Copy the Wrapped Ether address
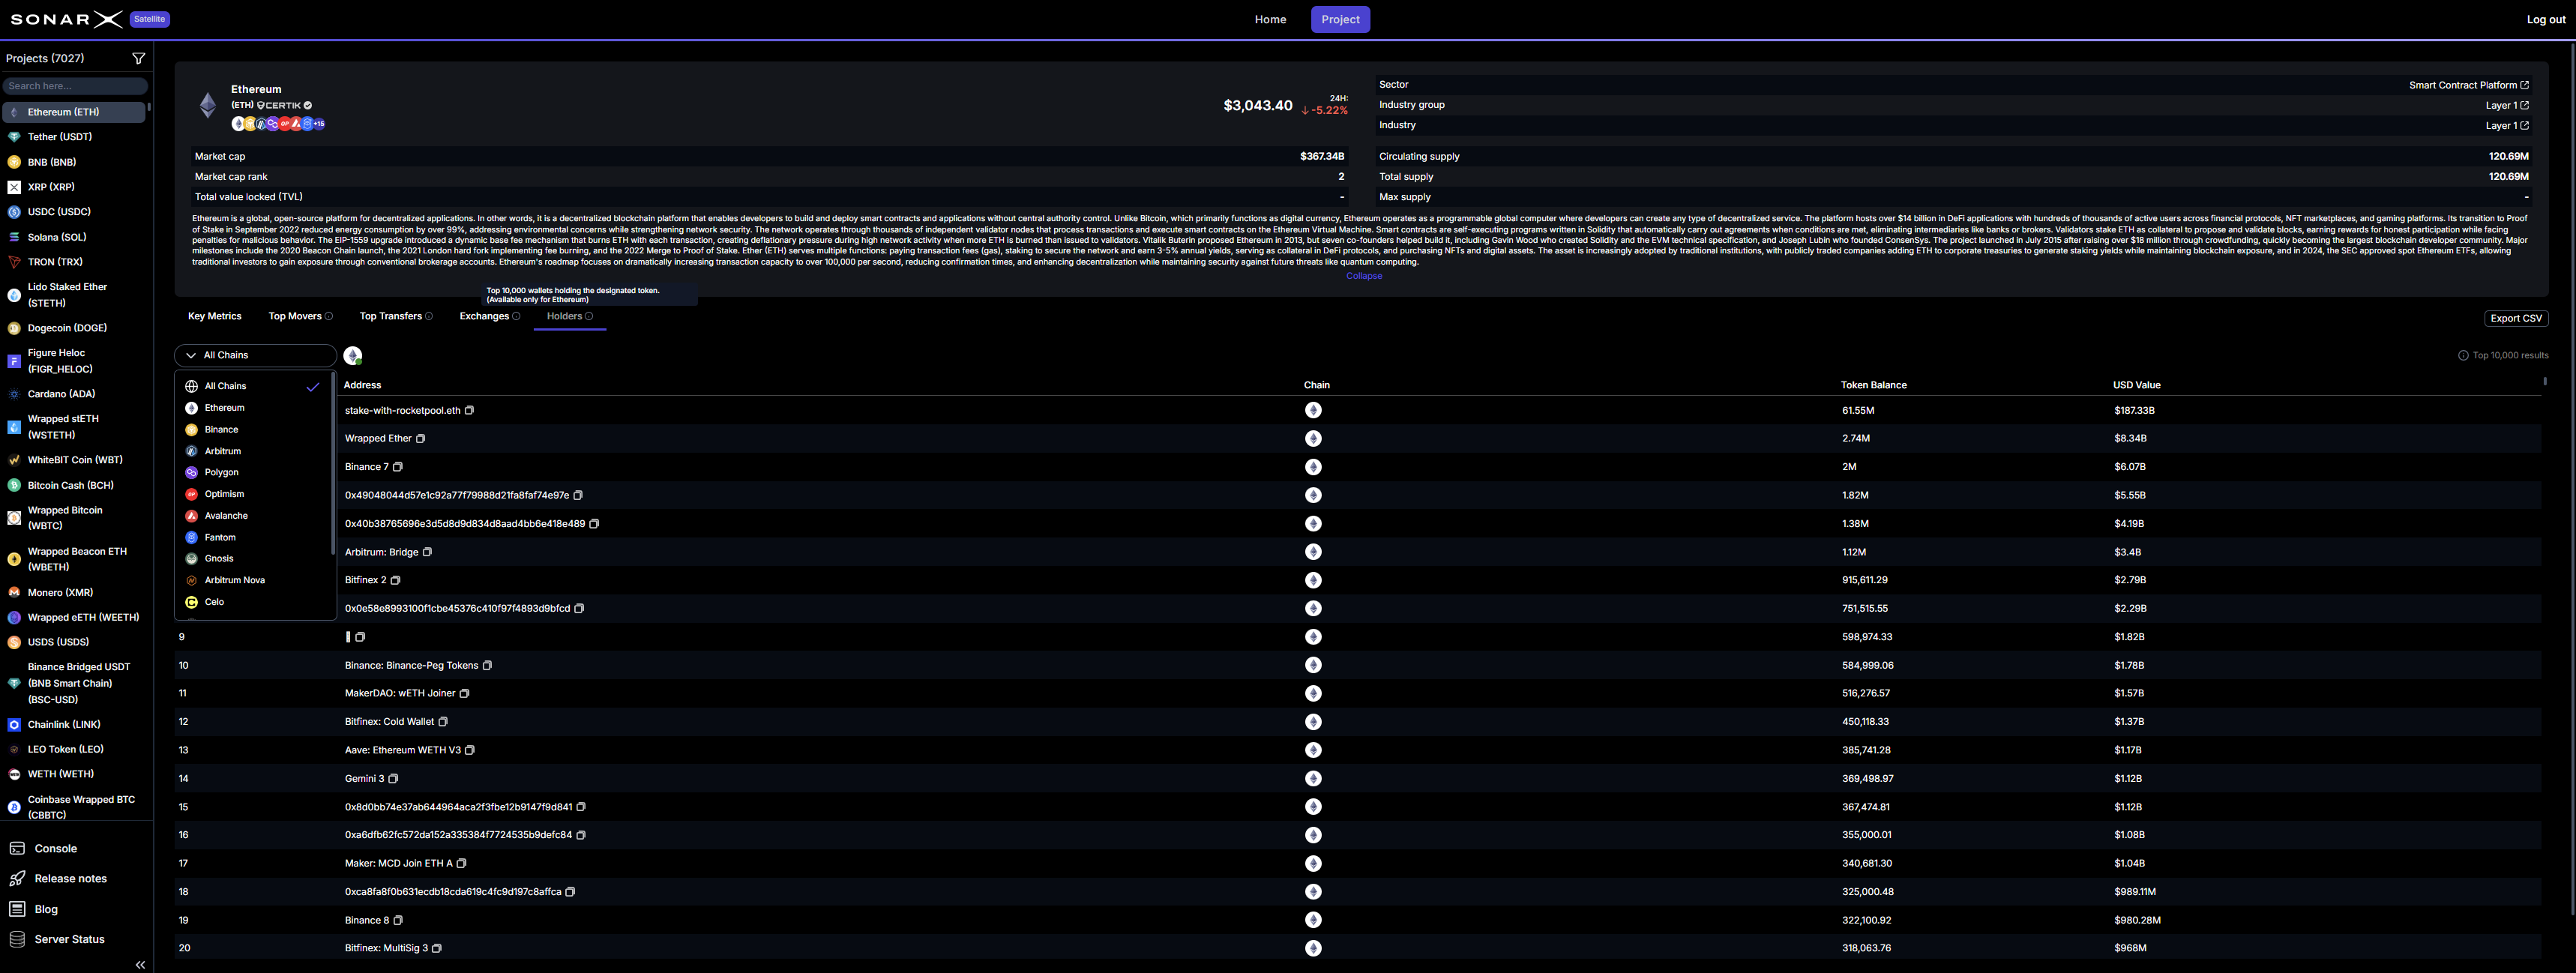Screen dimensions: 2576x973 (x=420, y=438)
